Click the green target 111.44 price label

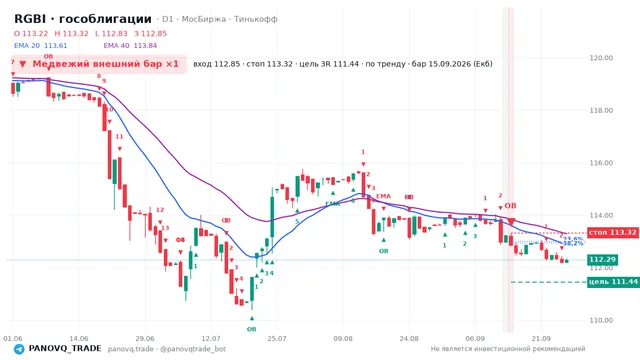click(x=613, y=282)
